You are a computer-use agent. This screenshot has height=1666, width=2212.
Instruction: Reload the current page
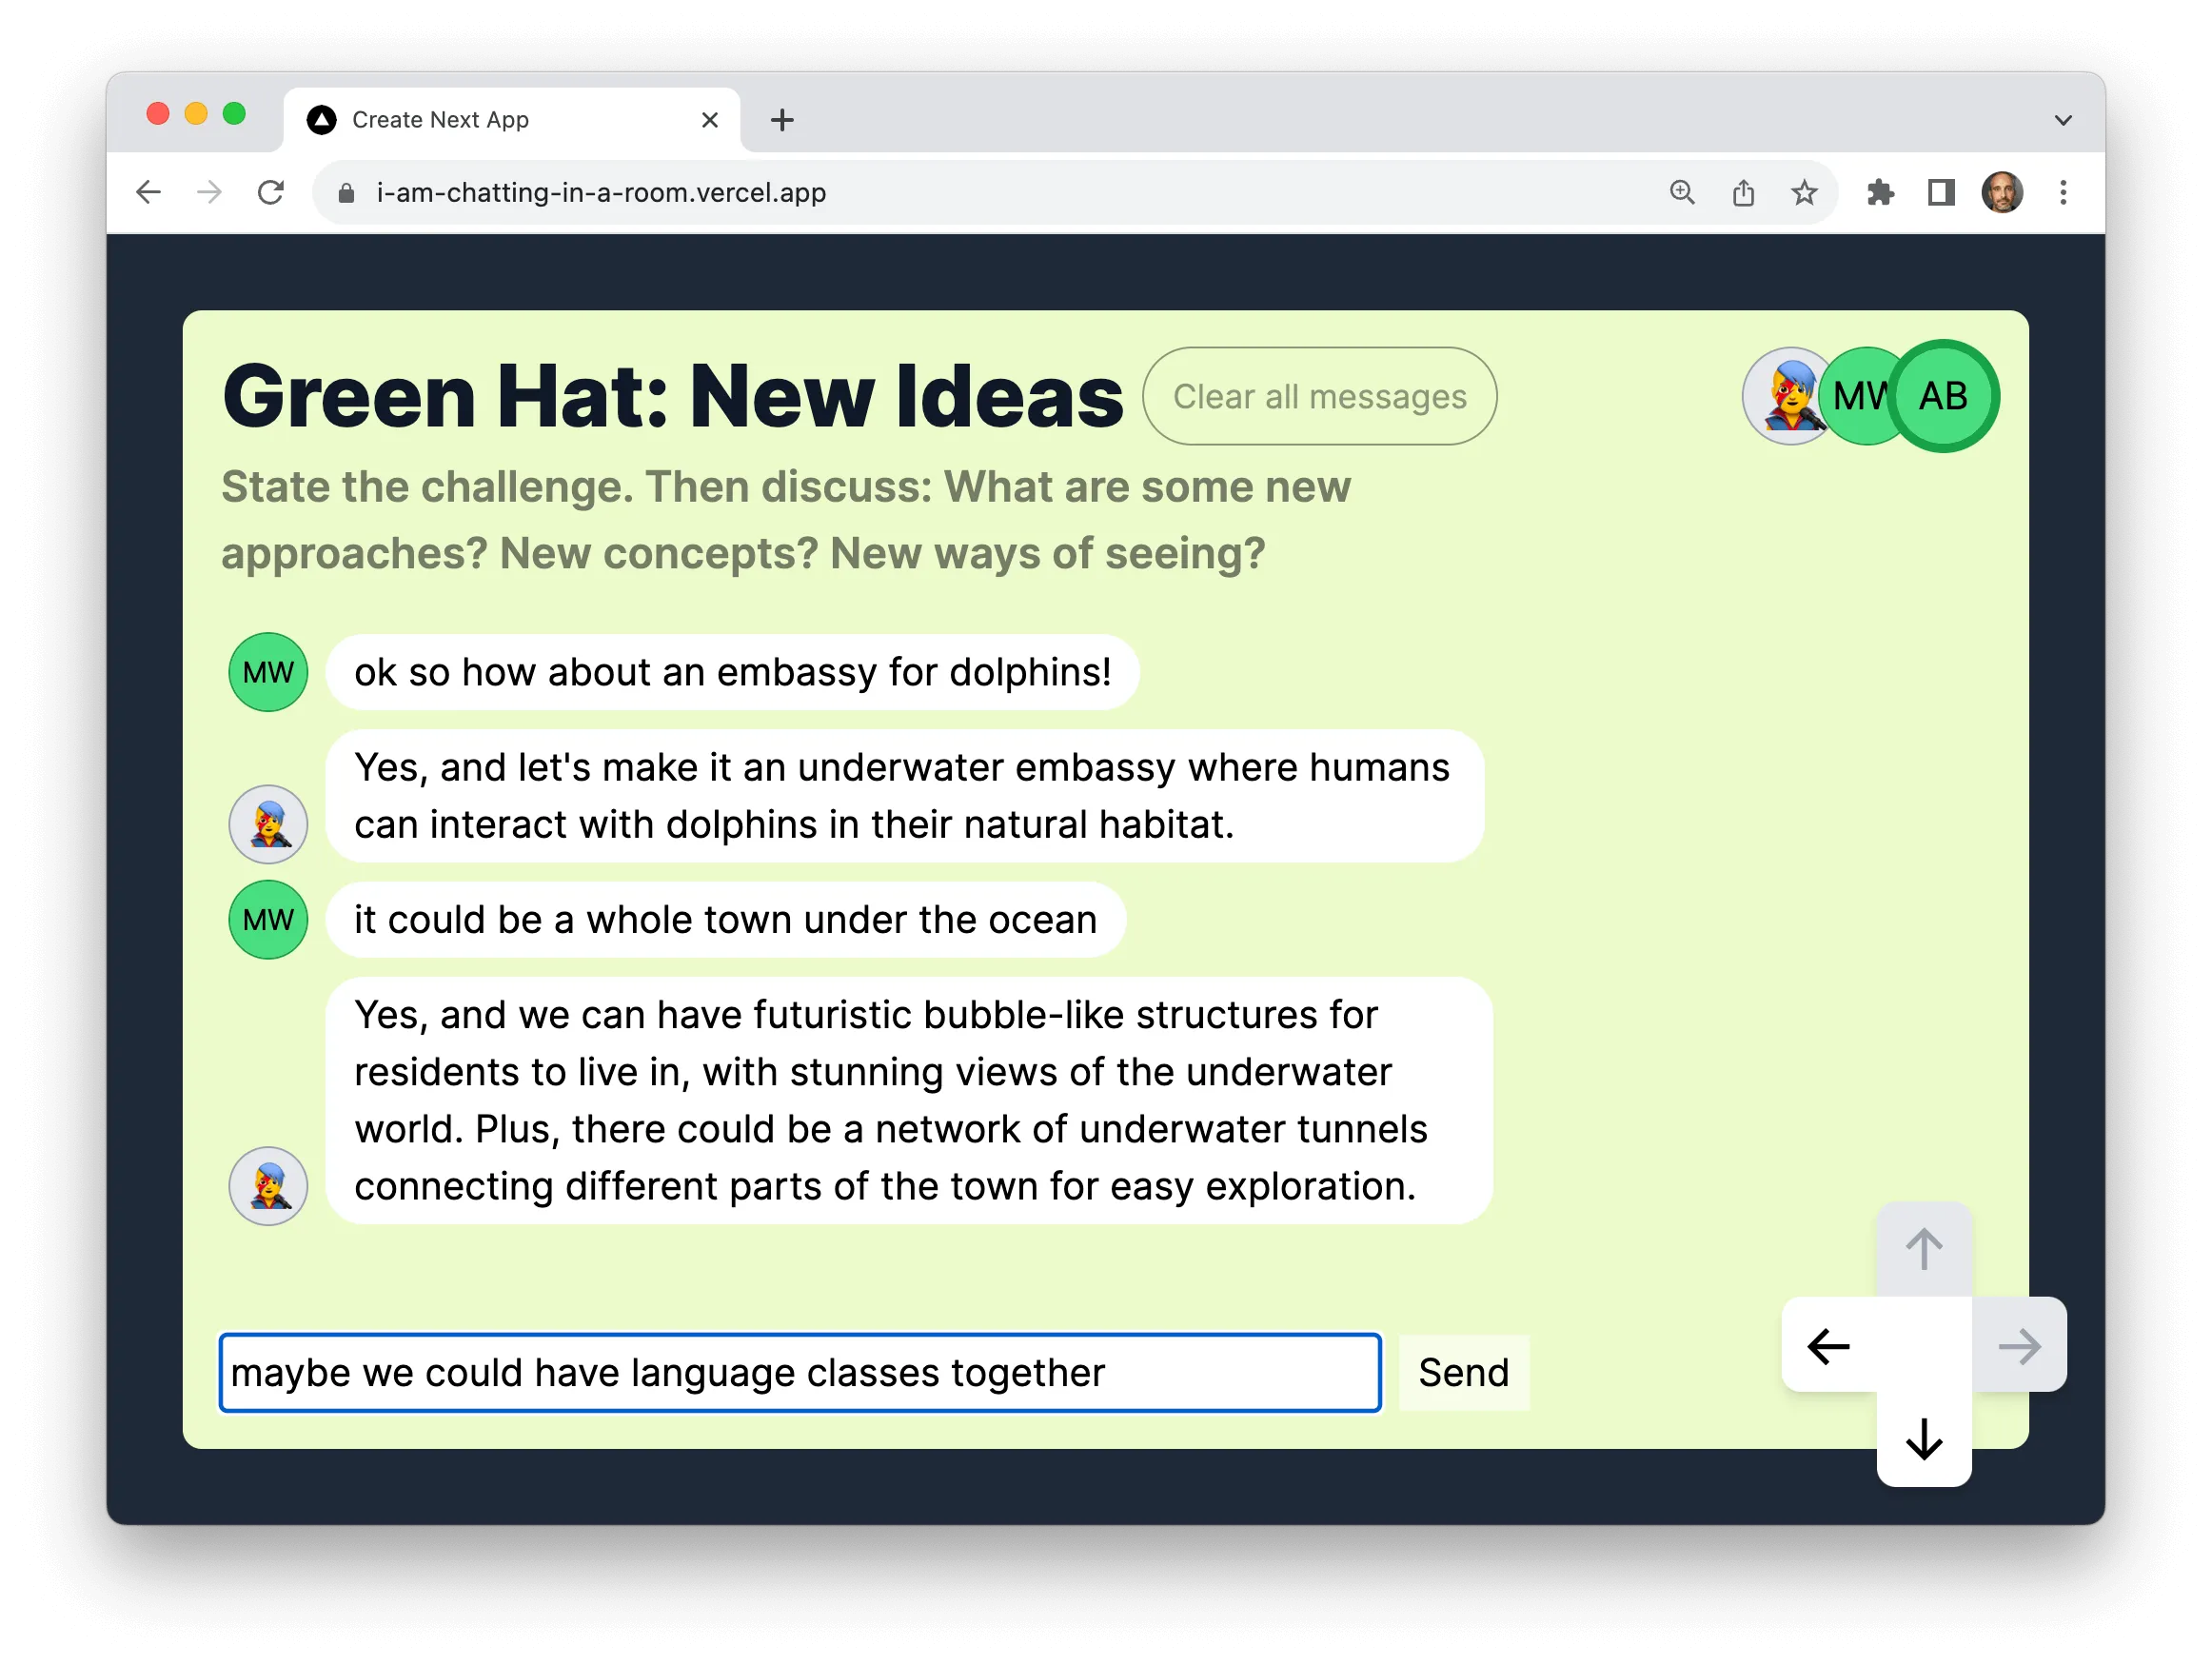click(270, 192)
